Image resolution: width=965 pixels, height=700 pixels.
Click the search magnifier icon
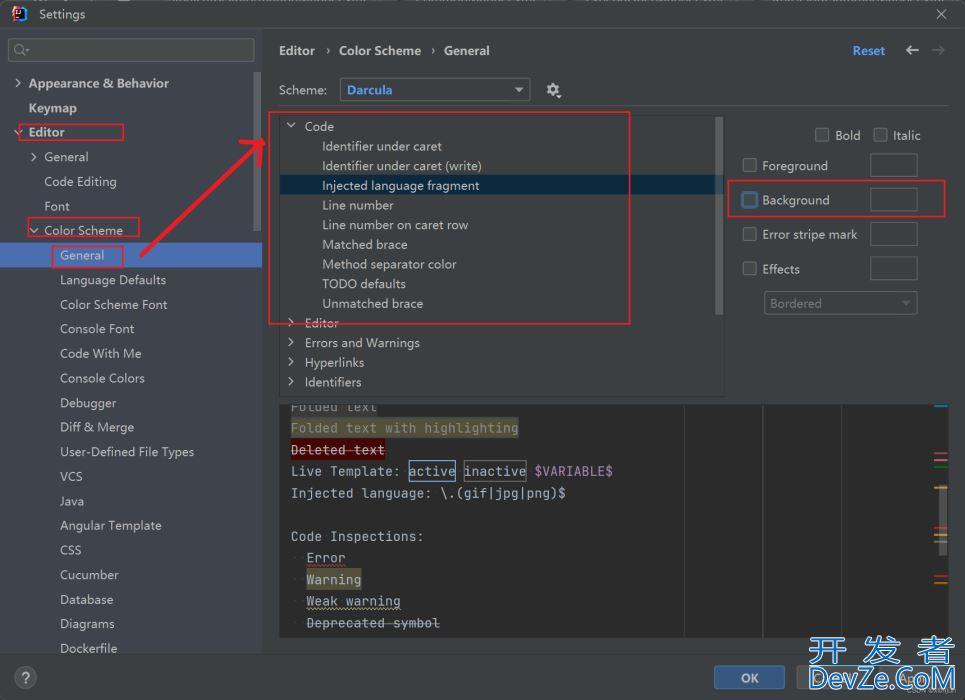(x=20, y=50)
